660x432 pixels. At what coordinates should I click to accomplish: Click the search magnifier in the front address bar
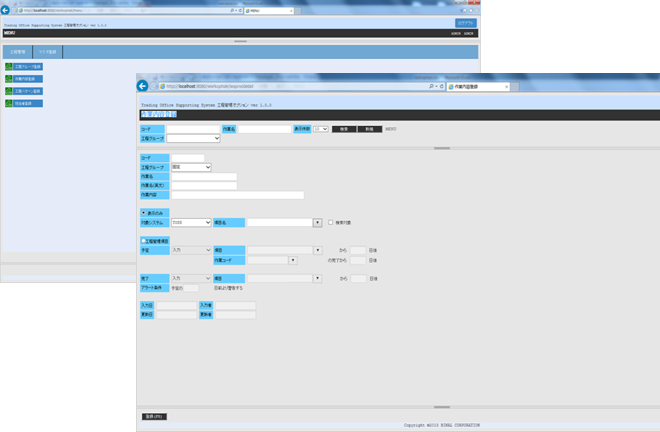(432, 87)
